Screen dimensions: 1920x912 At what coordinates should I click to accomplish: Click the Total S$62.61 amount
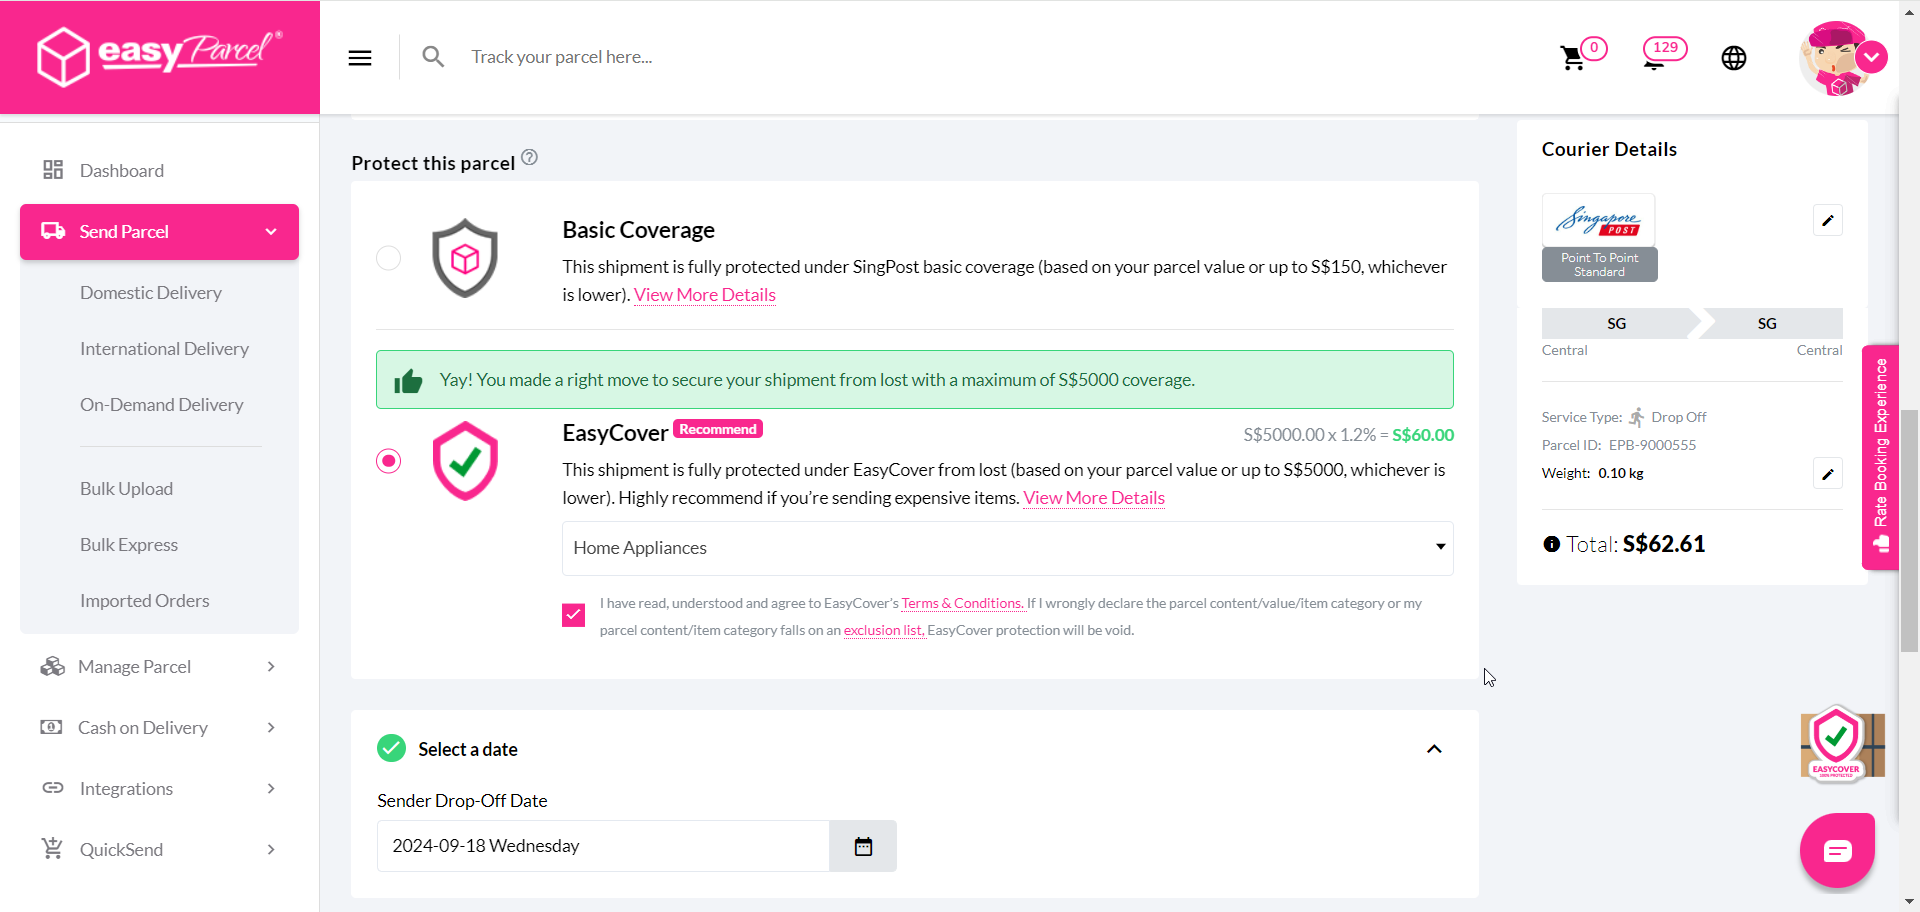pyautogui.click(x=1664, y=544)
